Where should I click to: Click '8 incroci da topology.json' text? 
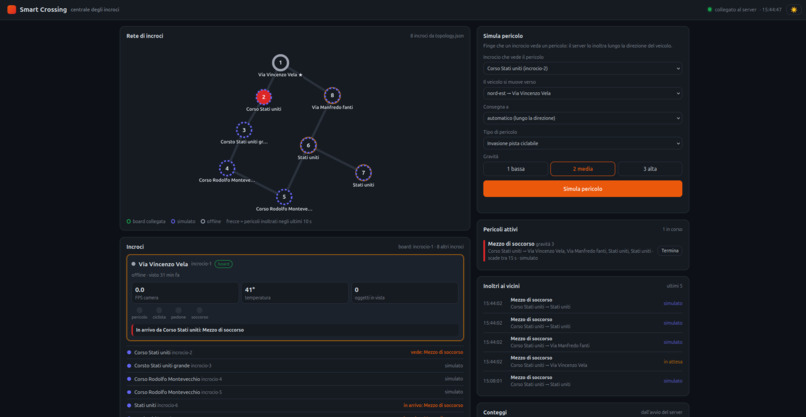(x=437, y=36)
